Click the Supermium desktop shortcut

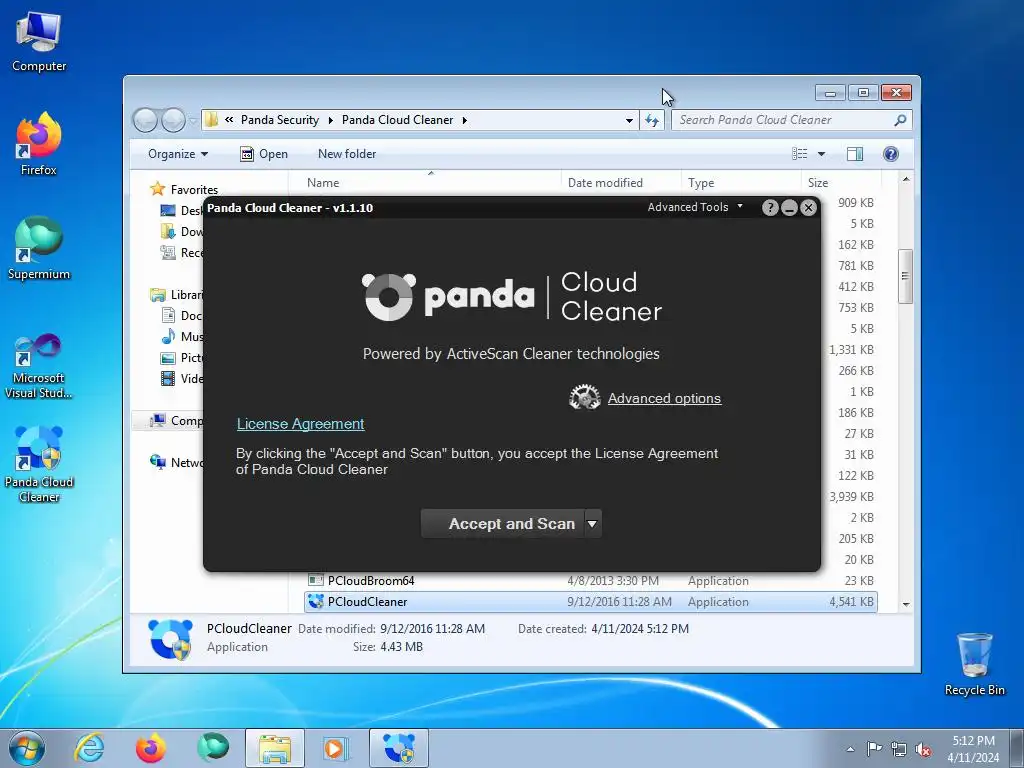pos(39,248)
